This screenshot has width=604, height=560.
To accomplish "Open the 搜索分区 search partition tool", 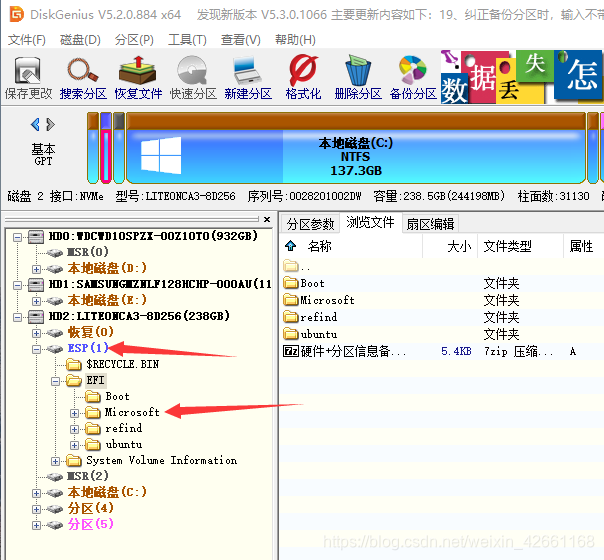I will [83, 78].
